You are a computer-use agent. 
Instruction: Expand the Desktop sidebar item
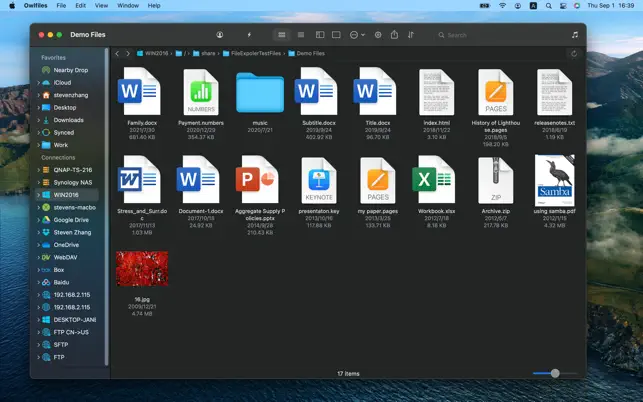(x=38, y=107)
